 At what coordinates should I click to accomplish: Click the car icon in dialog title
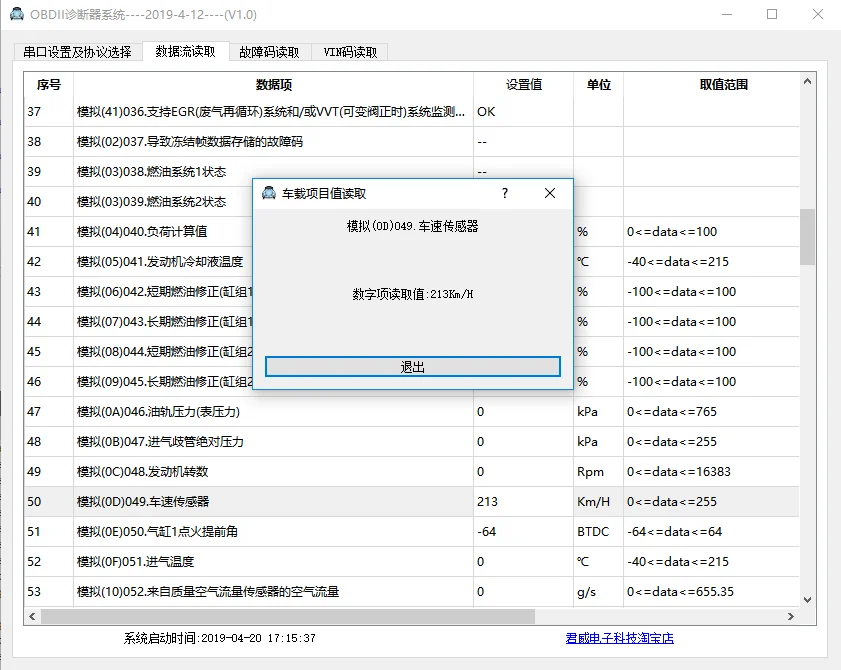coord(269,193)
